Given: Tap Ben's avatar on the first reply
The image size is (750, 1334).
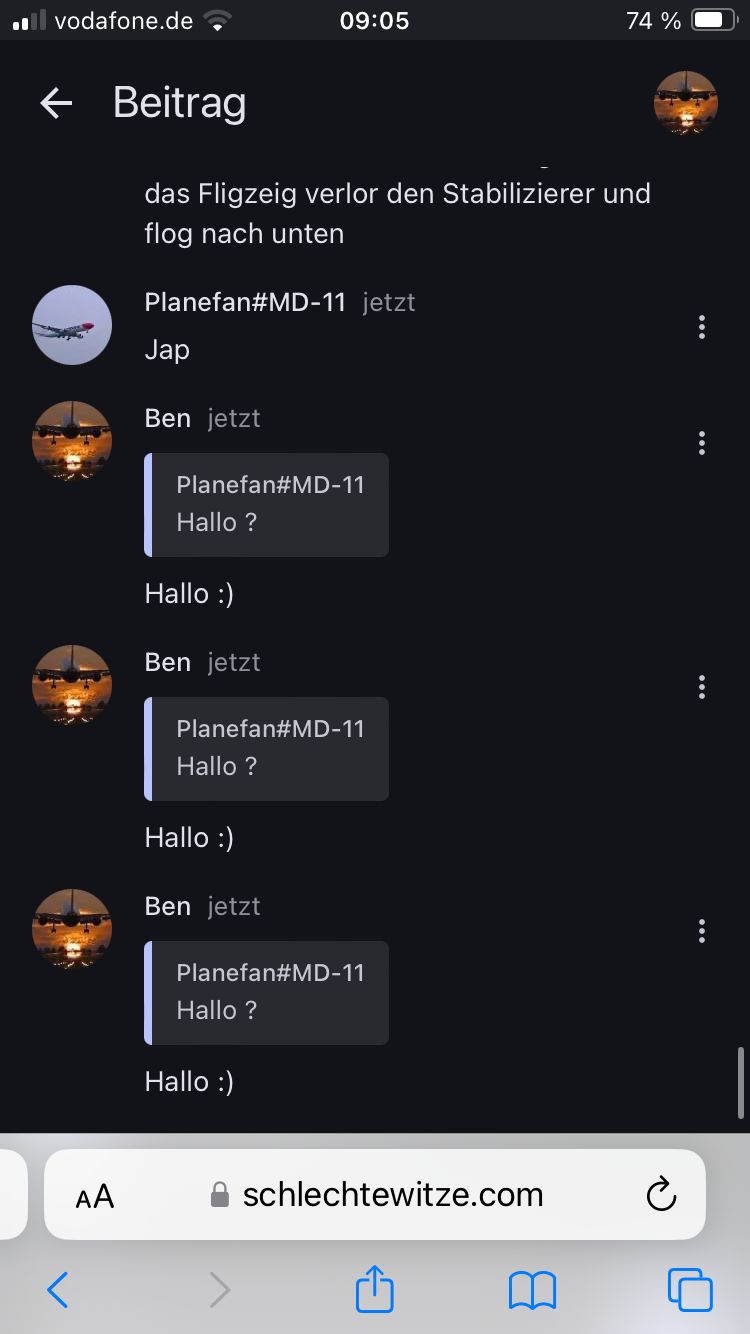Looking at the screenshot, I should [72, 441].
